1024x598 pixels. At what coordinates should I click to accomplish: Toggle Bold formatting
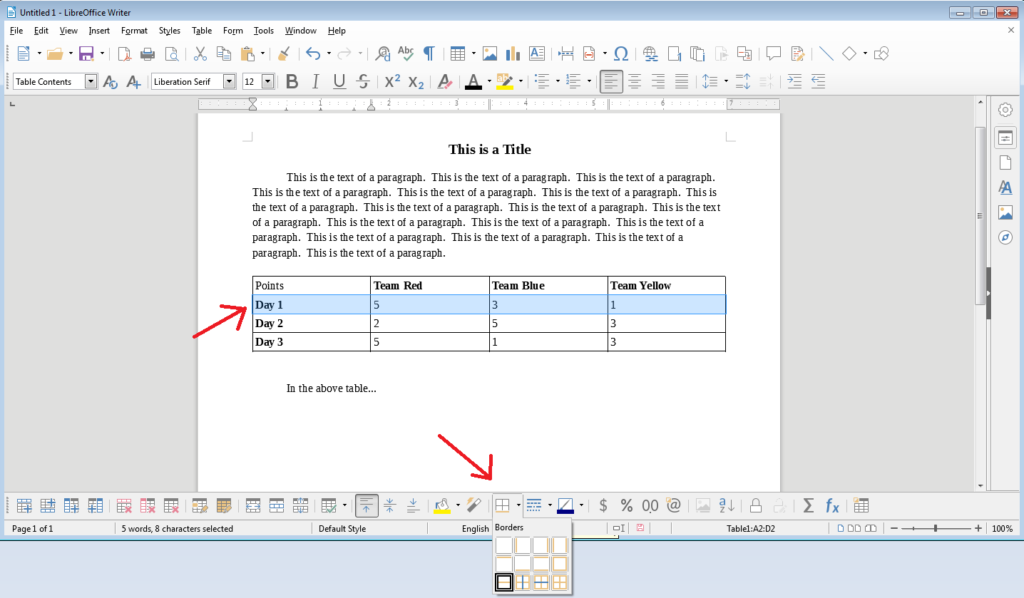[292, 82]
